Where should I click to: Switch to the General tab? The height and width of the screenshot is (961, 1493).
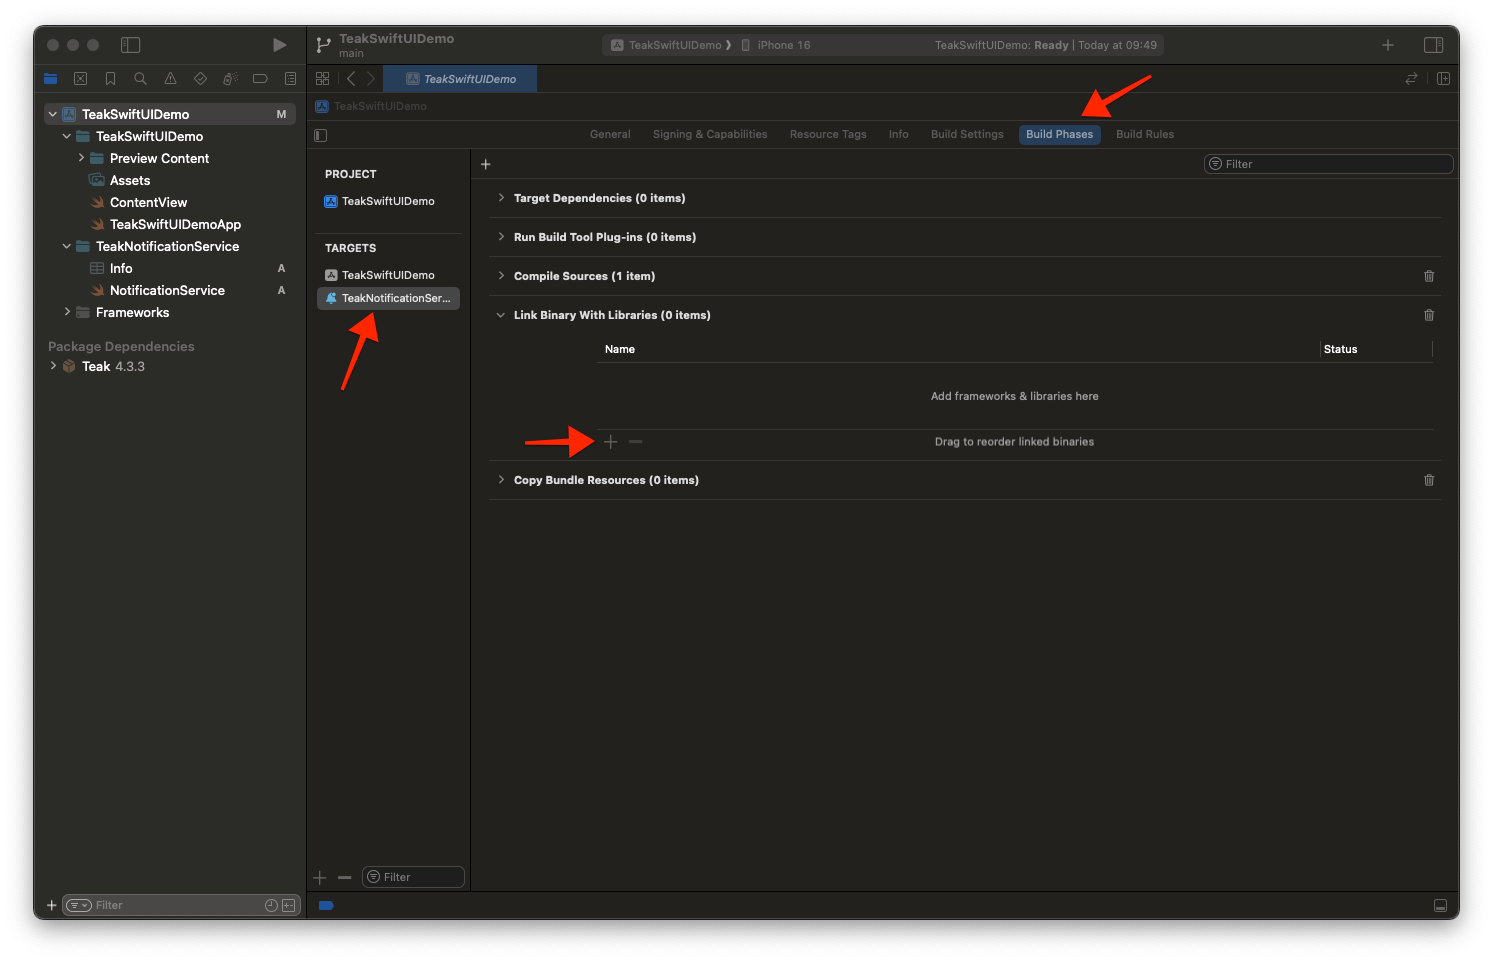click(x=610, y=135)
